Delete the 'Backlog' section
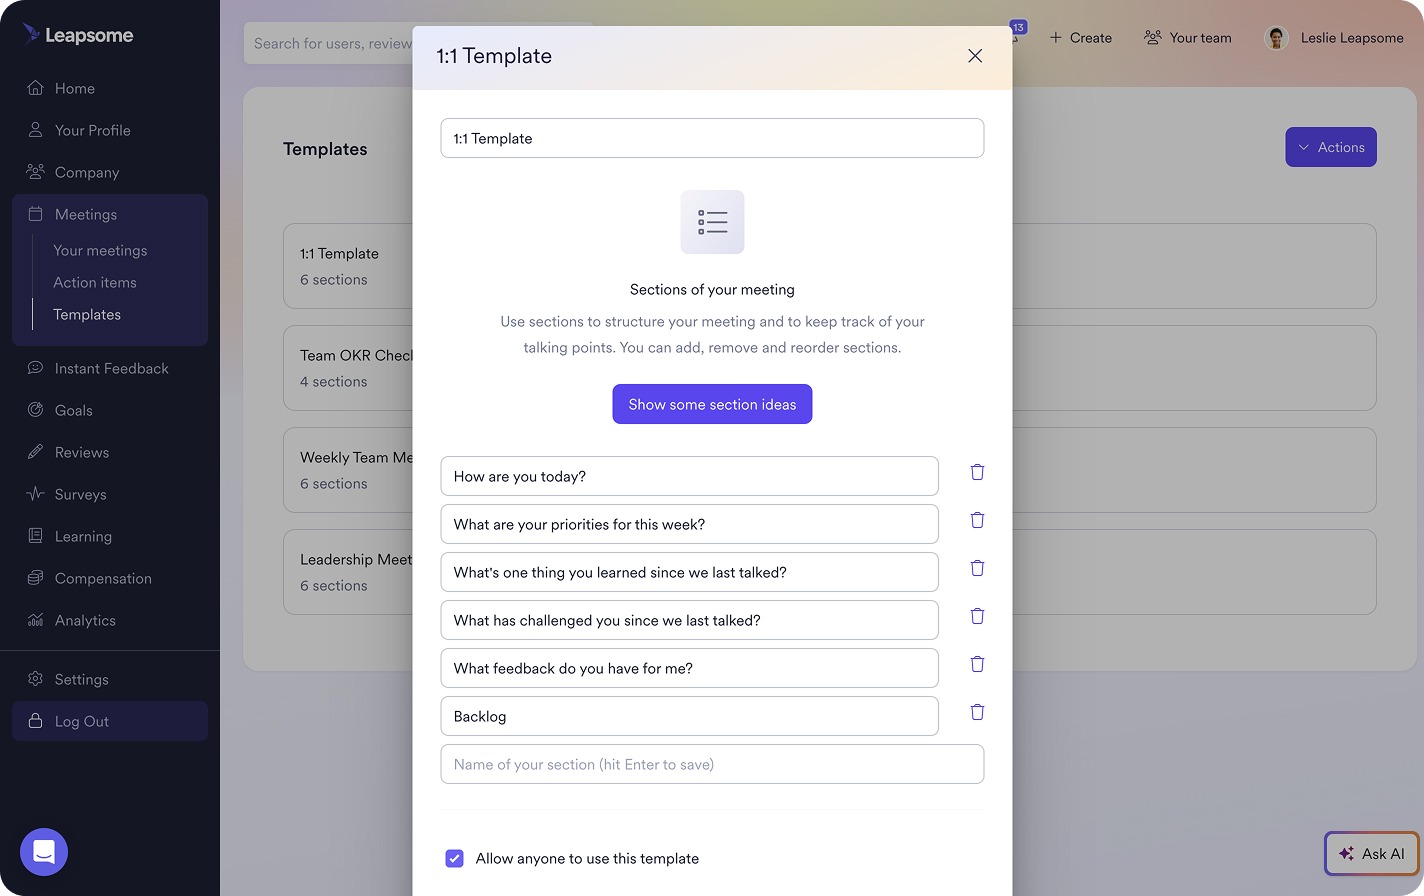The height and width of the screenshot is (896, 1424). [977, 712]
